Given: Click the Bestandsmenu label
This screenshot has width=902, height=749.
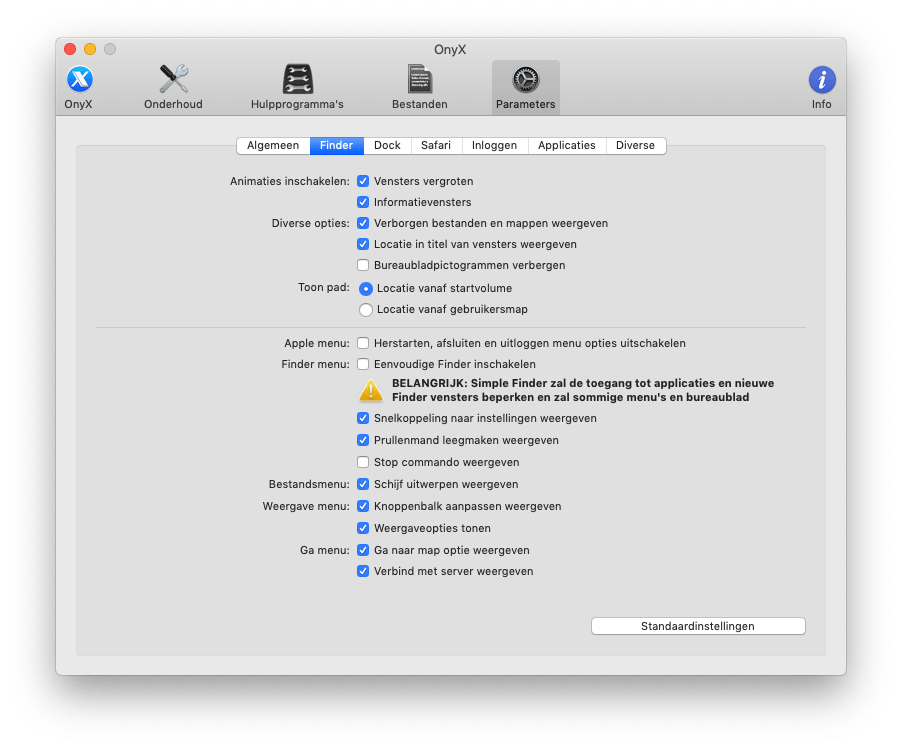Looking at the screenshot, I should click(x=309, y=484).
